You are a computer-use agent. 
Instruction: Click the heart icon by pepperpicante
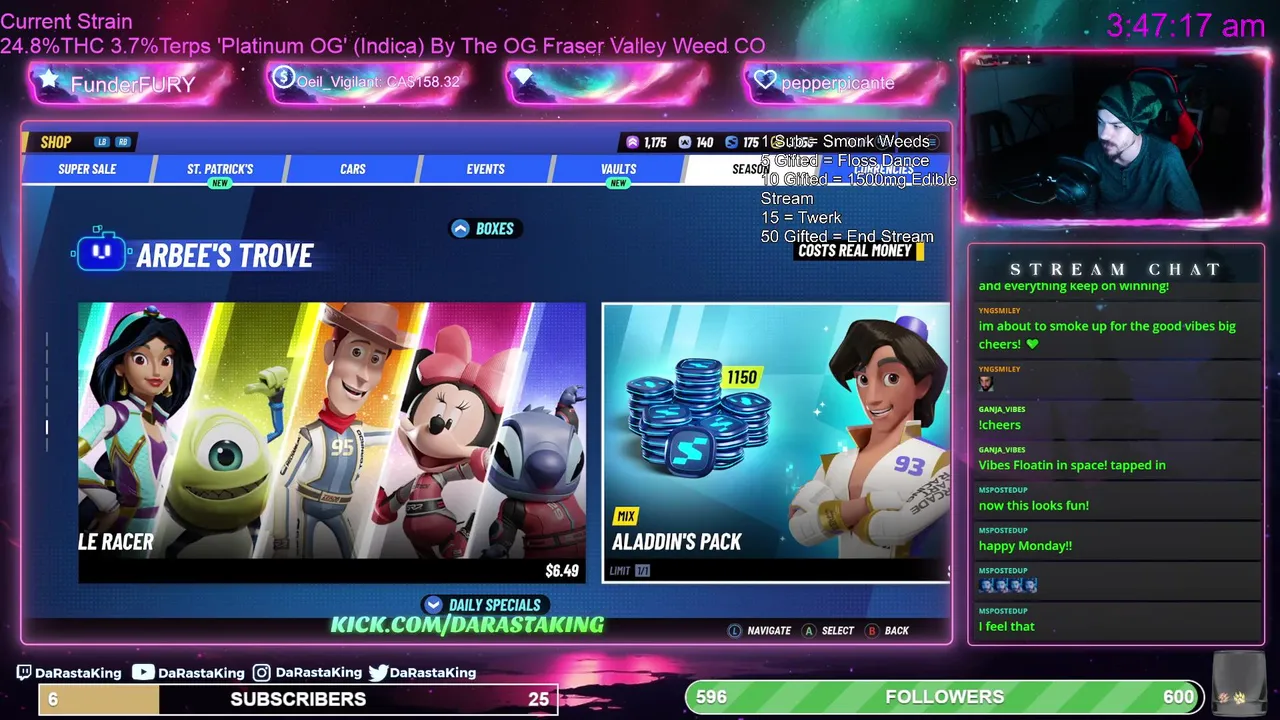[765, 80]
